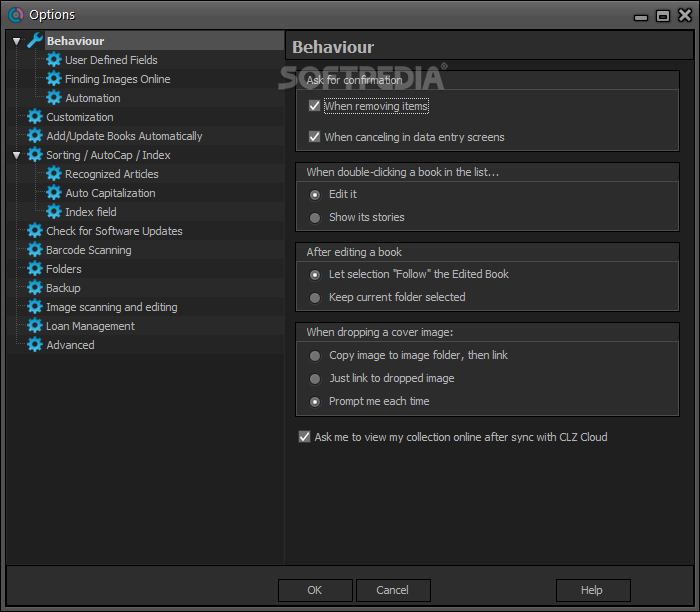Click the gear icon beside Recognized Articles

click(54, 174)
